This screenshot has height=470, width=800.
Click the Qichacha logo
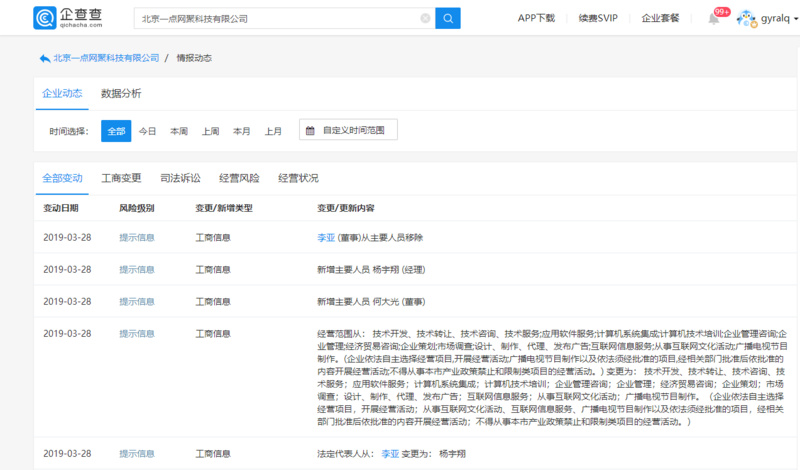[72, 18]
